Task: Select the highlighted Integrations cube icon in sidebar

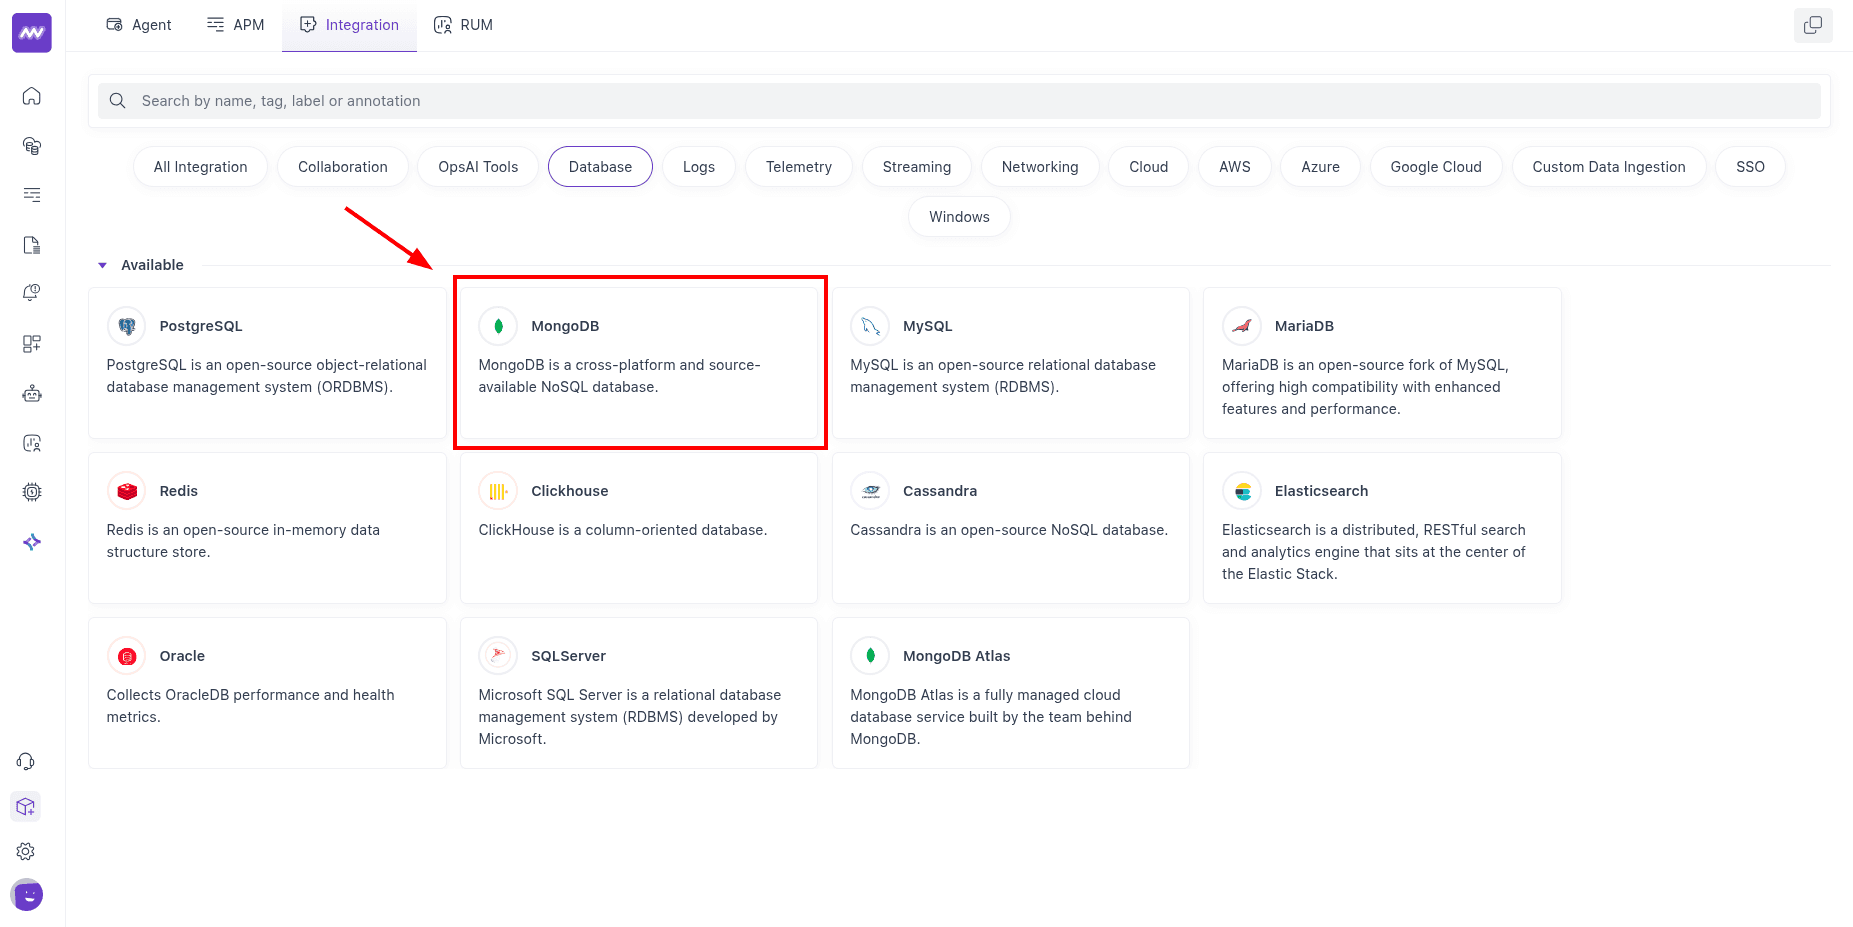Action: click(x=26, y=806)
